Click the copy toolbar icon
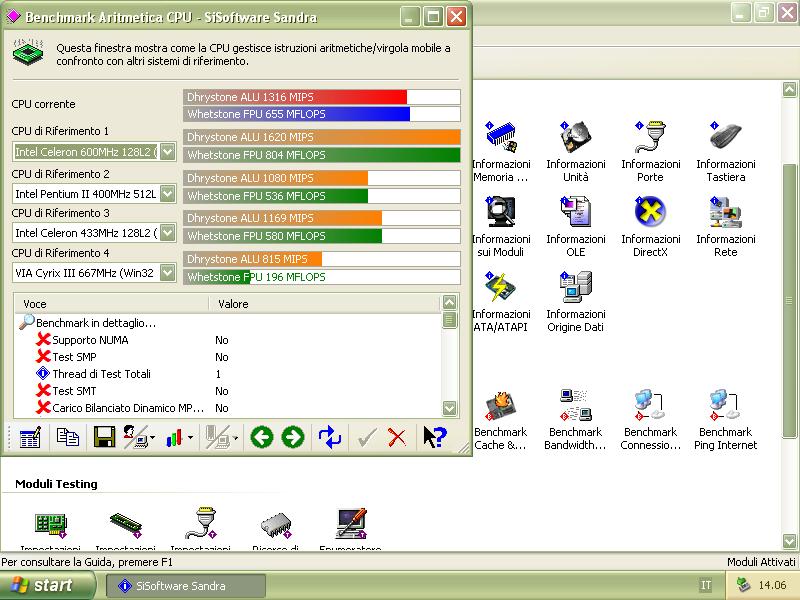 pos(68,437)
